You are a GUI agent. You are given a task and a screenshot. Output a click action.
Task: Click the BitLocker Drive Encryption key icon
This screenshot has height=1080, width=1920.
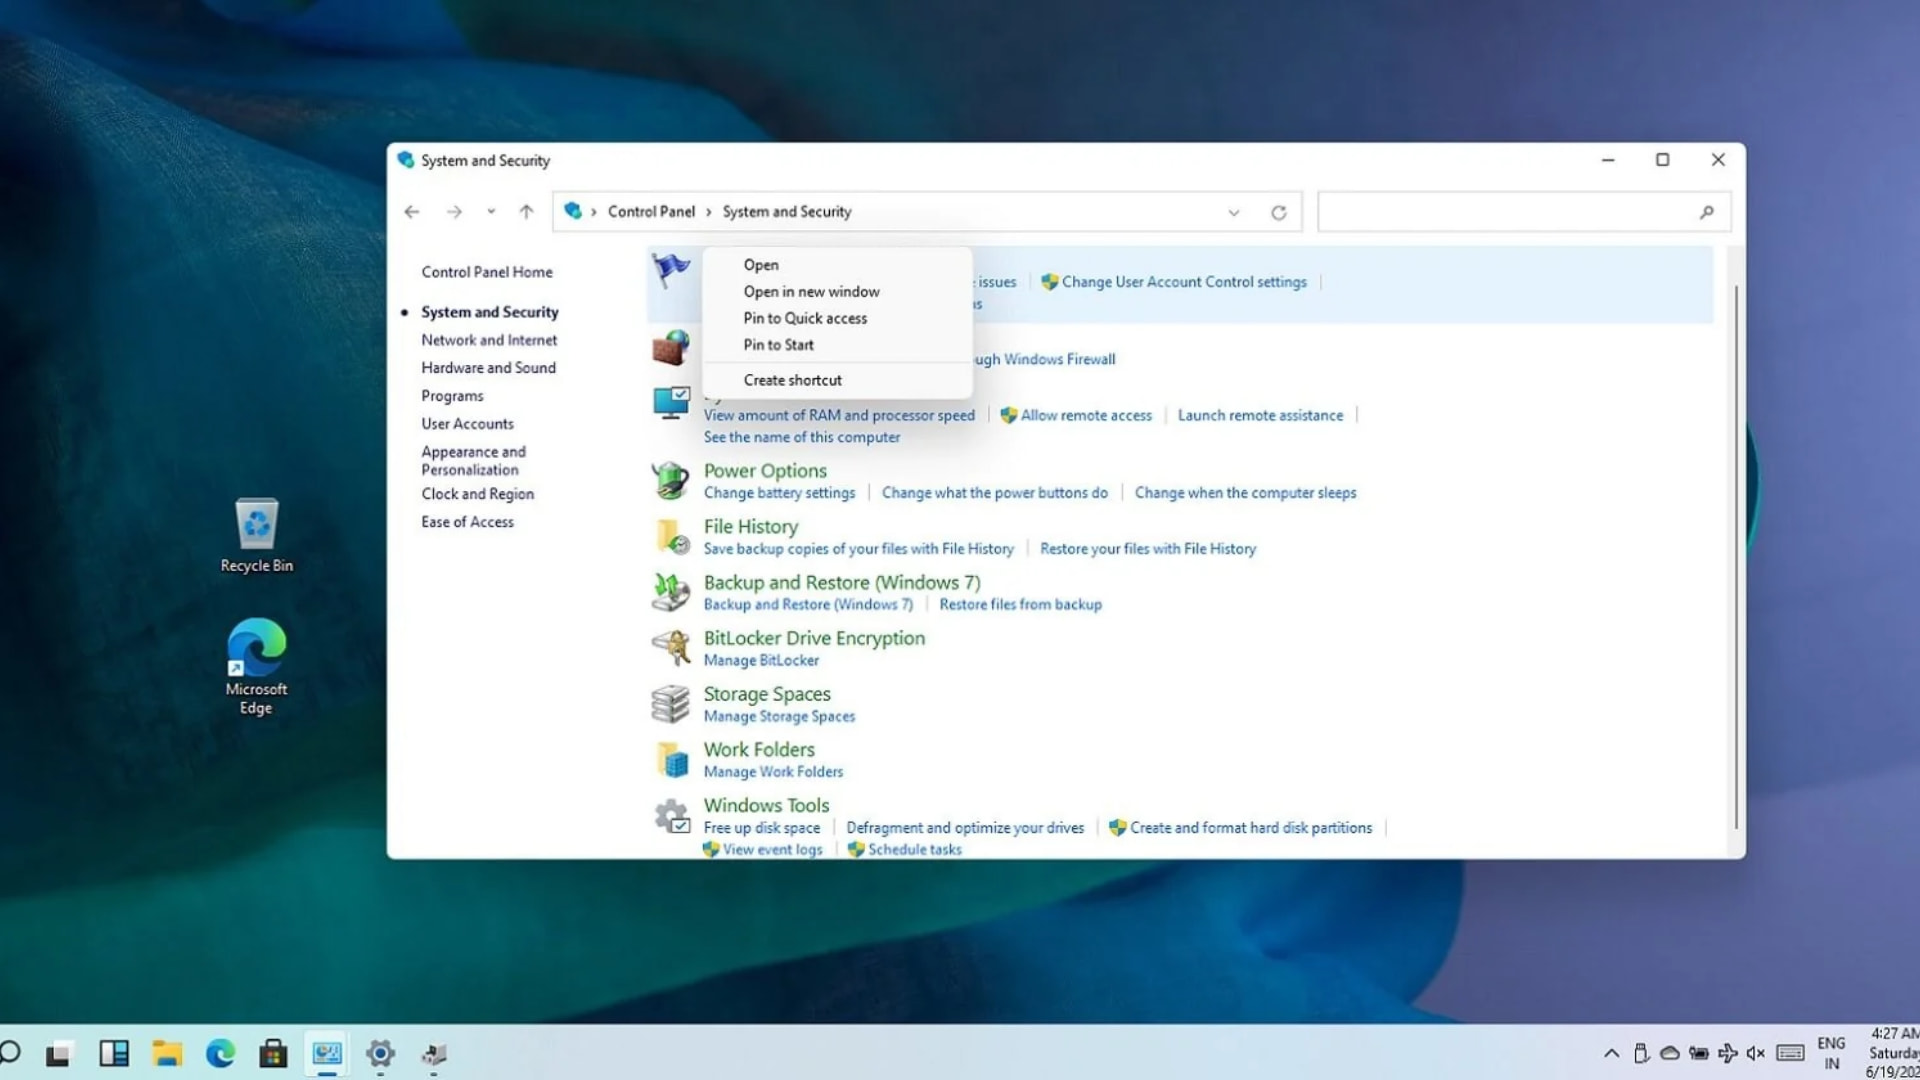point(671,648)
